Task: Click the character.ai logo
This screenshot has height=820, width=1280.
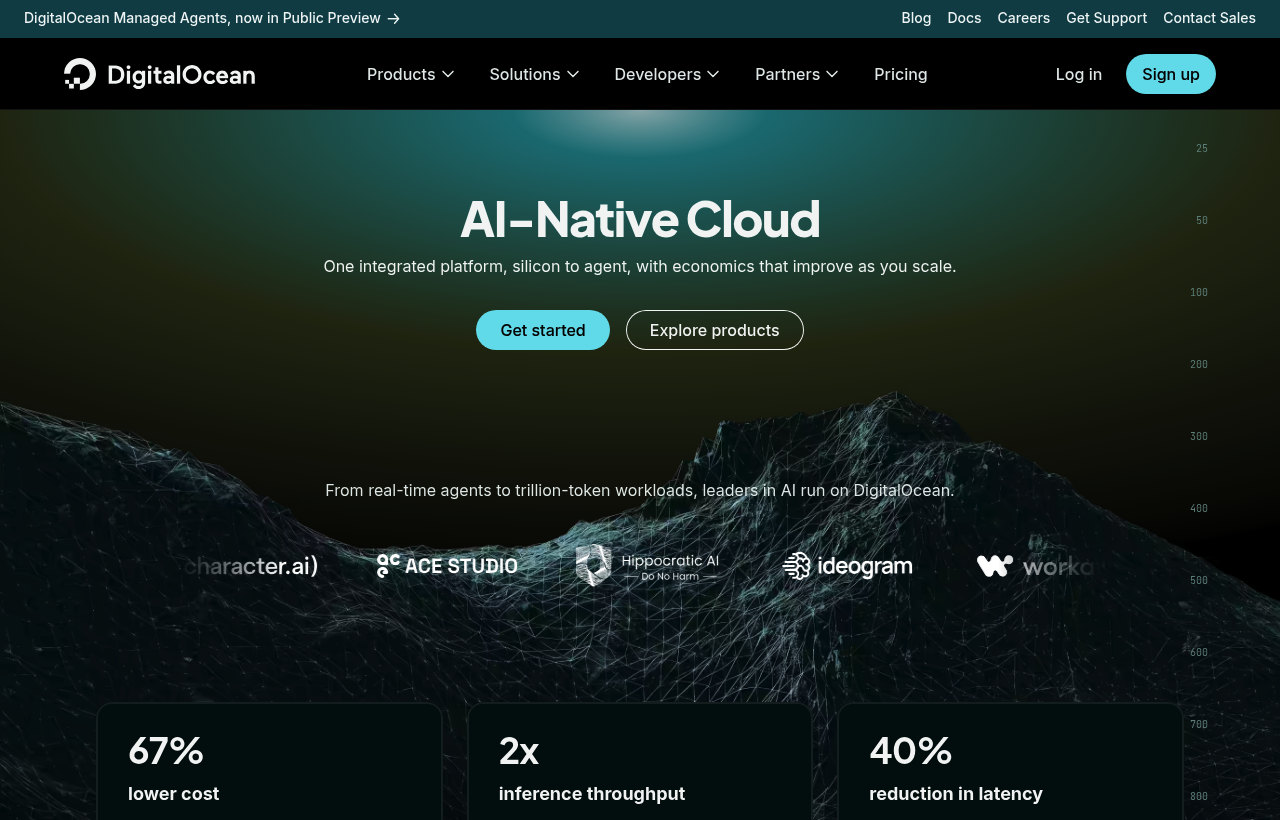Action: 252,566
